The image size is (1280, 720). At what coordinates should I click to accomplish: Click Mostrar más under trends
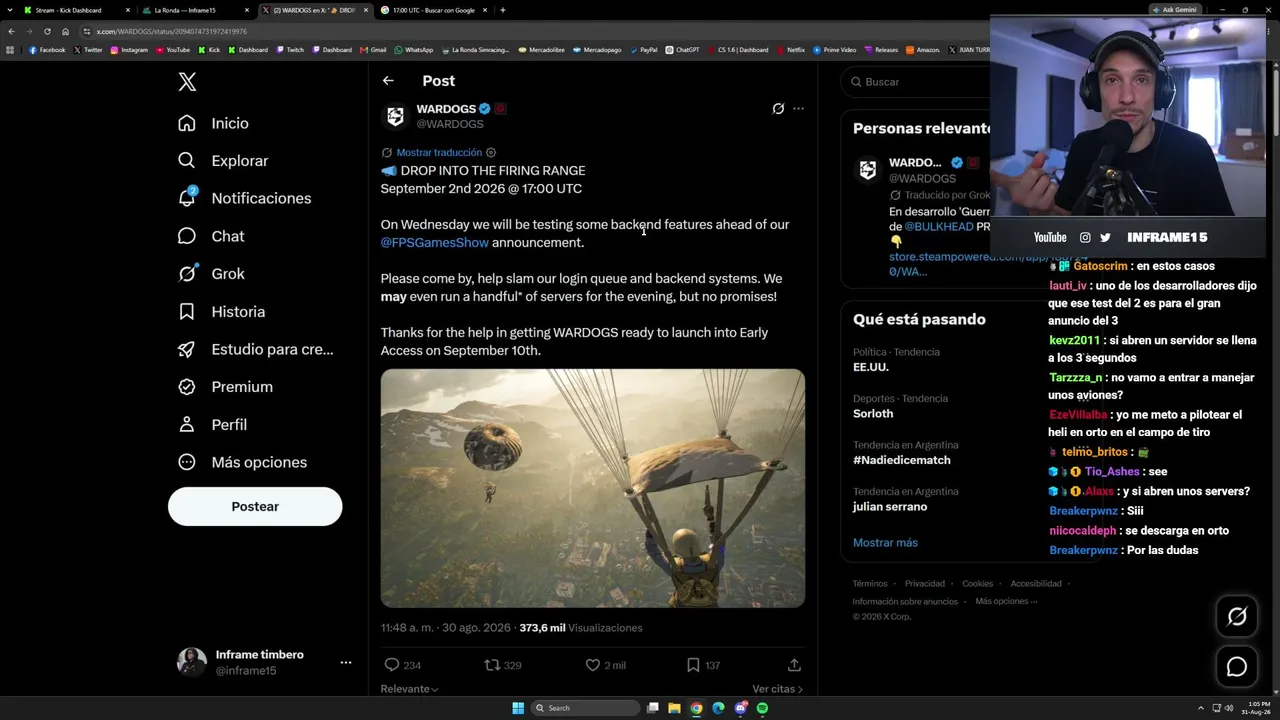pyautogui.click(x=885, y=543)
